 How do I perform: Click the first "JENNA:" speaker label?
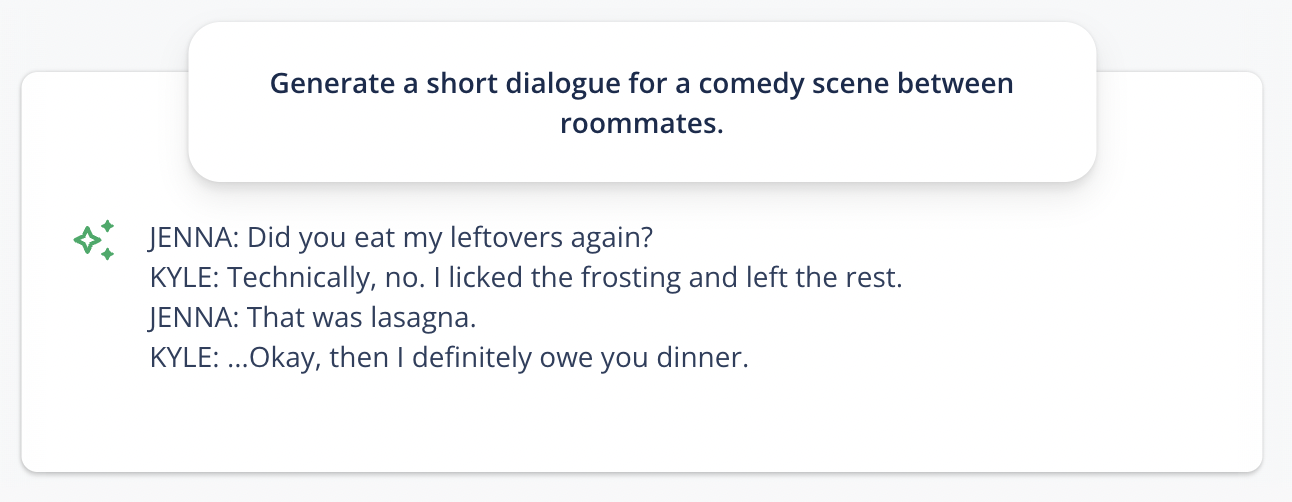pyautogui.click(x=193, y=238)
